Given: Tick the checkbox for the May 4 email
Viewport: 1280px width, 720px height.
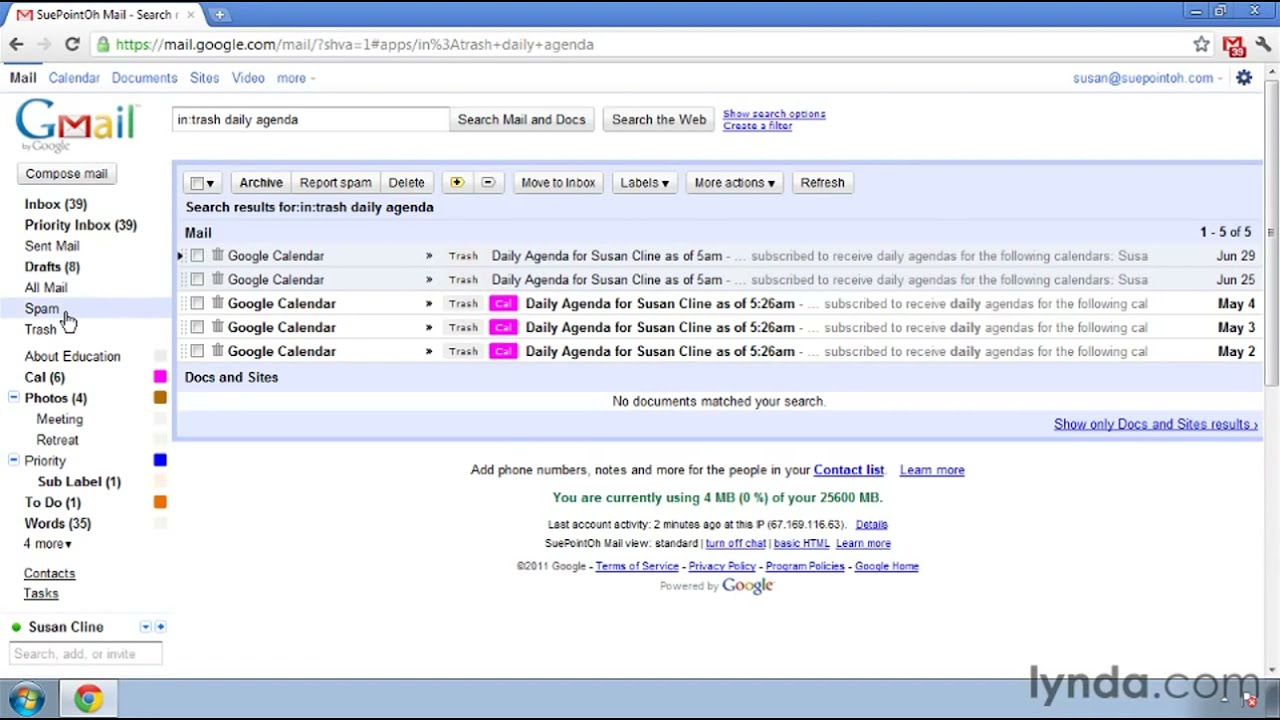Looking at the screenshot, I should pos(197,304).
